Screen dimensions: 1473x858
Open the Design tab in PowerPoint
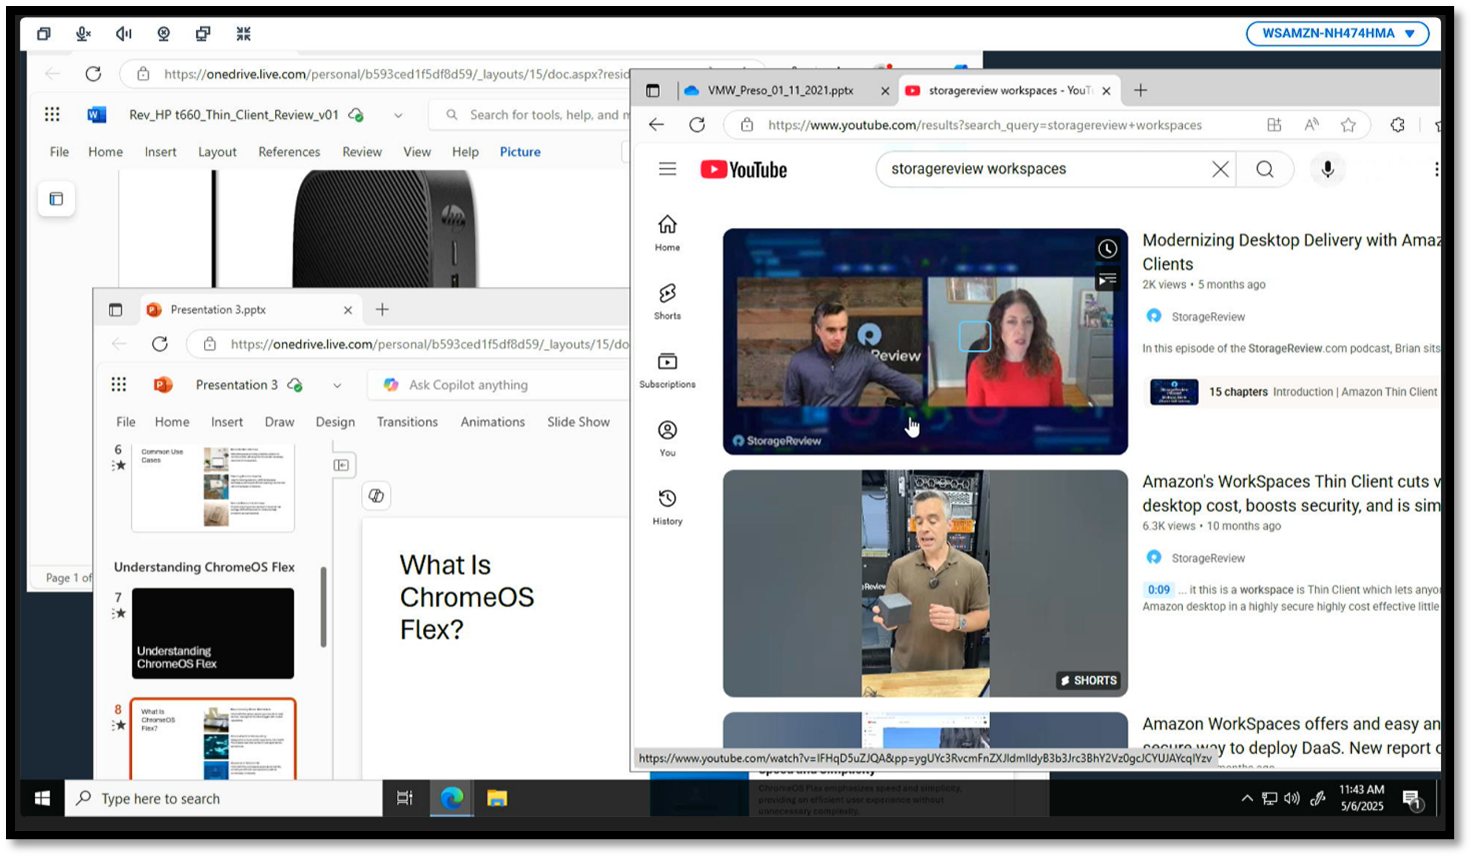pyautogui.click(x=335, y=422)
